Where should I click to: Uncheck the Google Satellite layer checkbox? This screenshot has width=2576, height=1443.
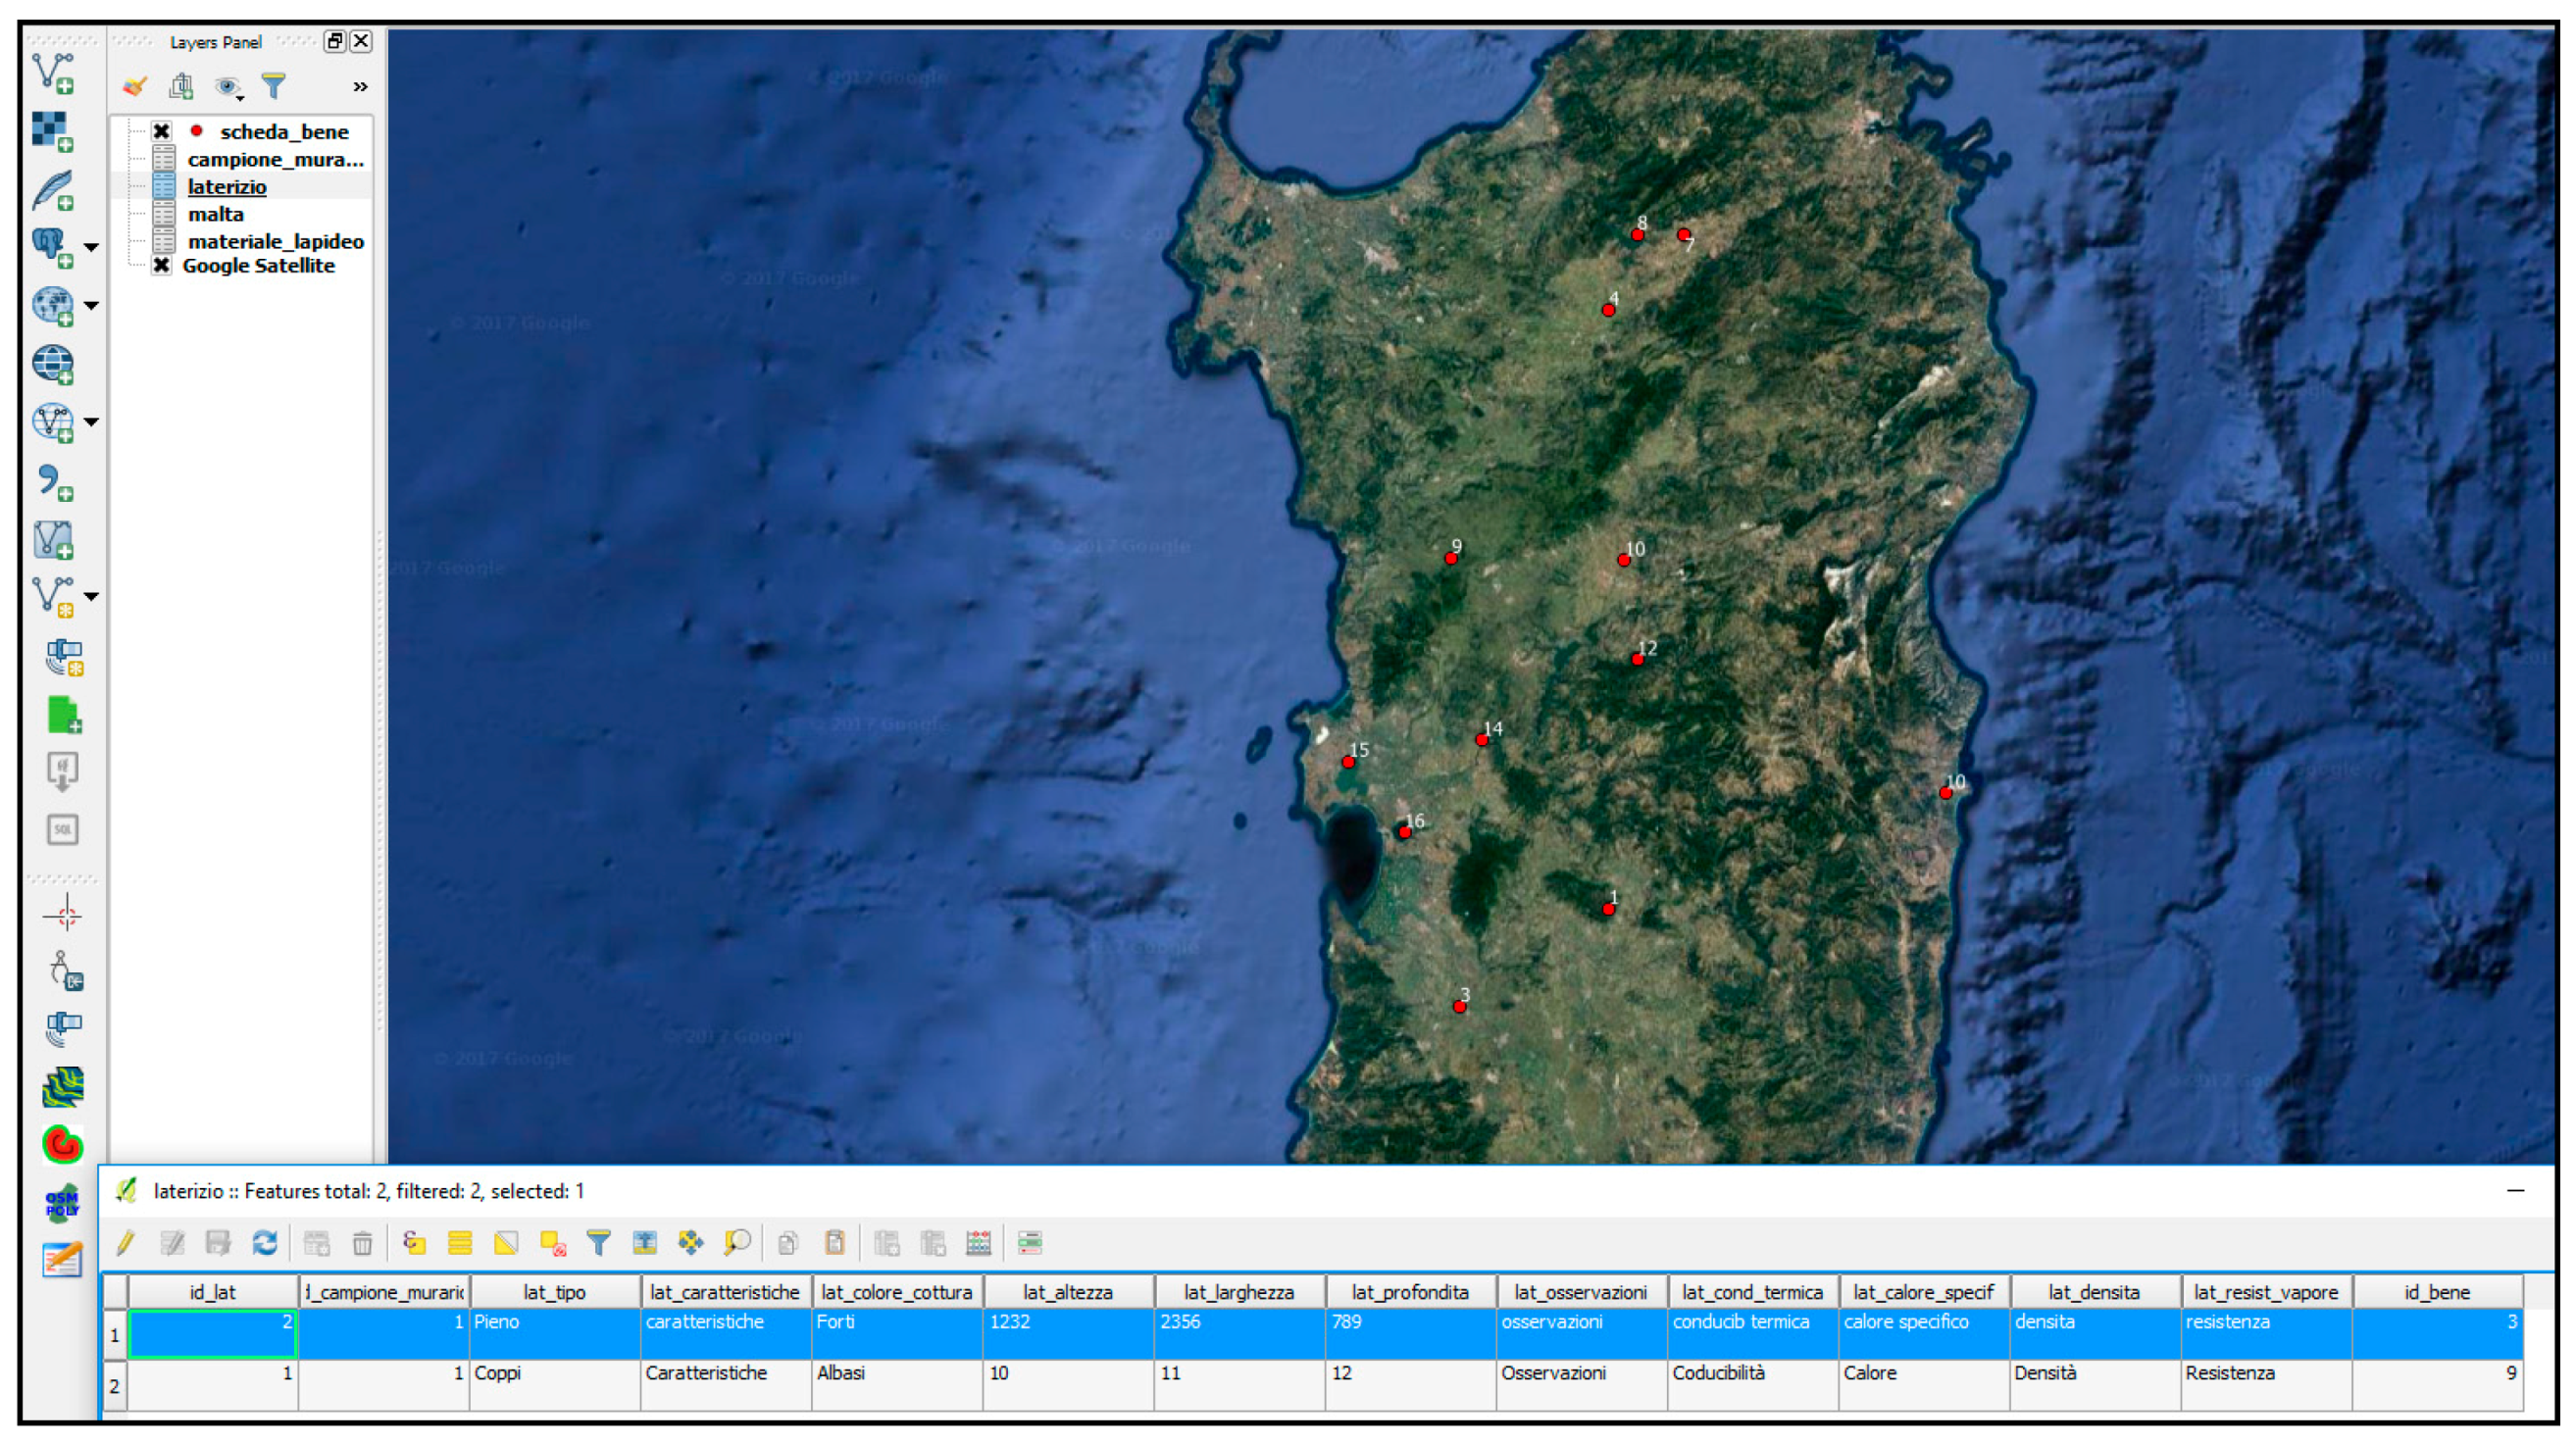[x=161, y=265]
